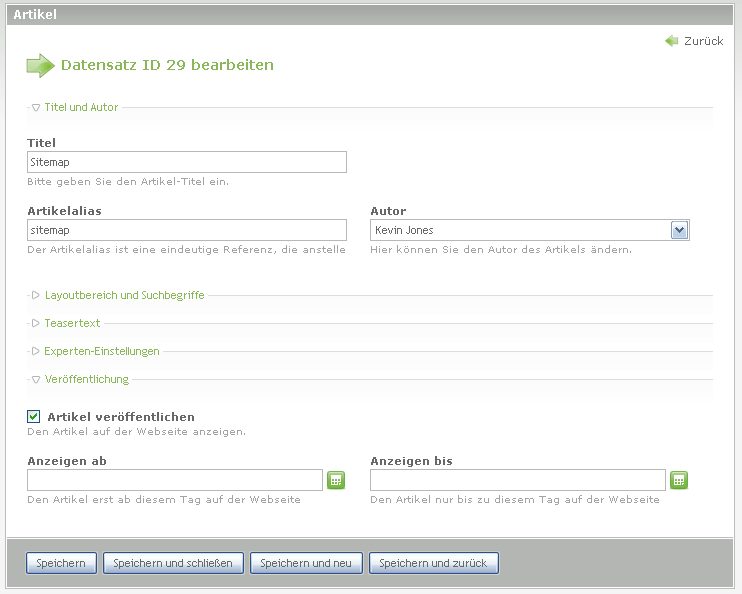Viewport: 742px width, 594px height.
Task: Expand the Teasertext section
Action: (72, 323)
